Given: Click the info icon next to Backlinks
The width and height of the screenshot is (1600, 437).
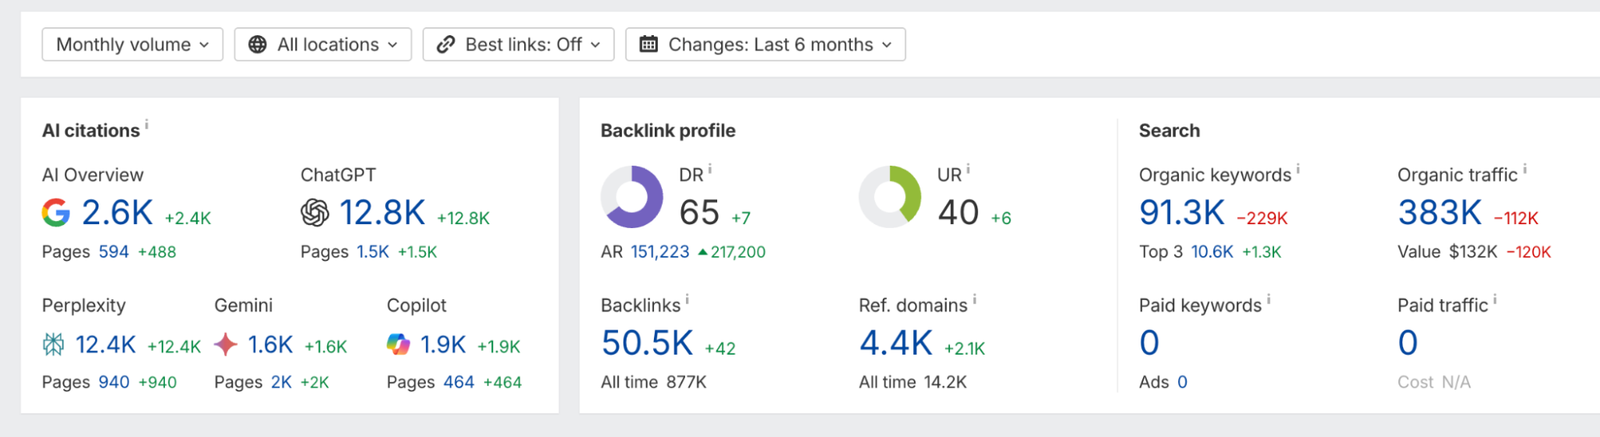Looking at the screenshot, I should [687, 300].
